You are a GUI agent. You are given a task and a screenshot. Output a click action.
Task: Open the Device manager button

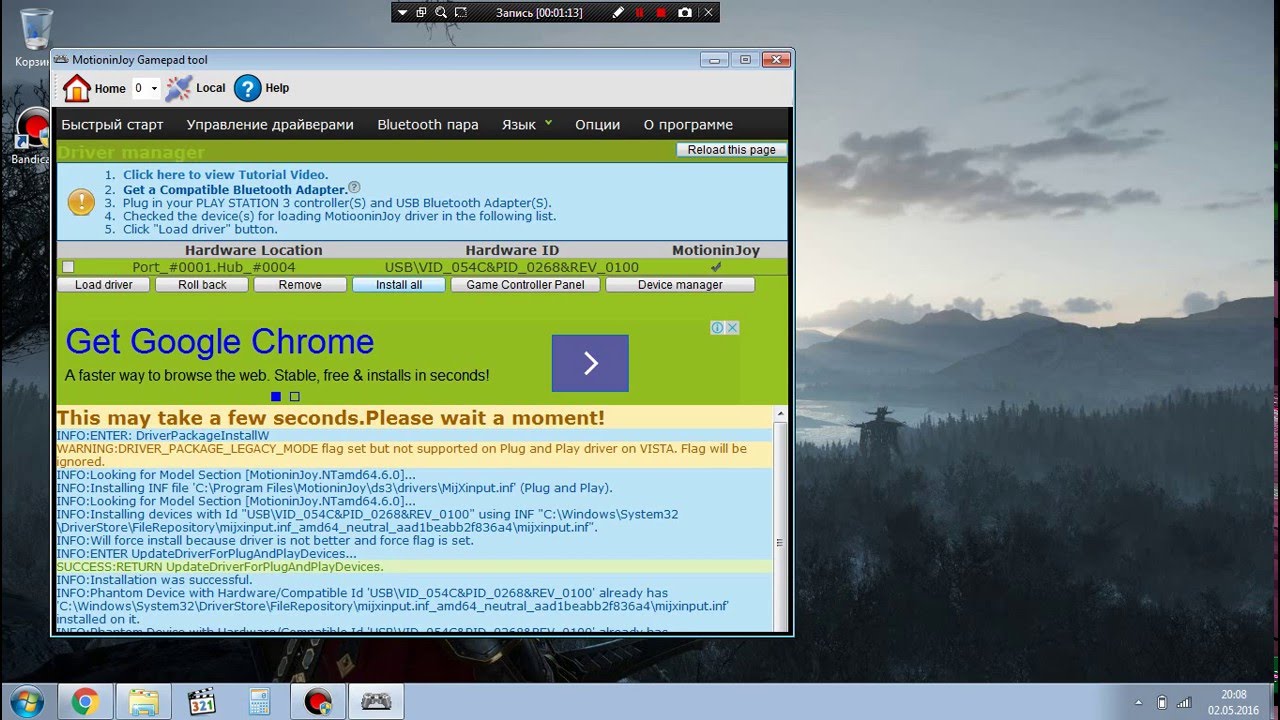[x=680, y=285]
